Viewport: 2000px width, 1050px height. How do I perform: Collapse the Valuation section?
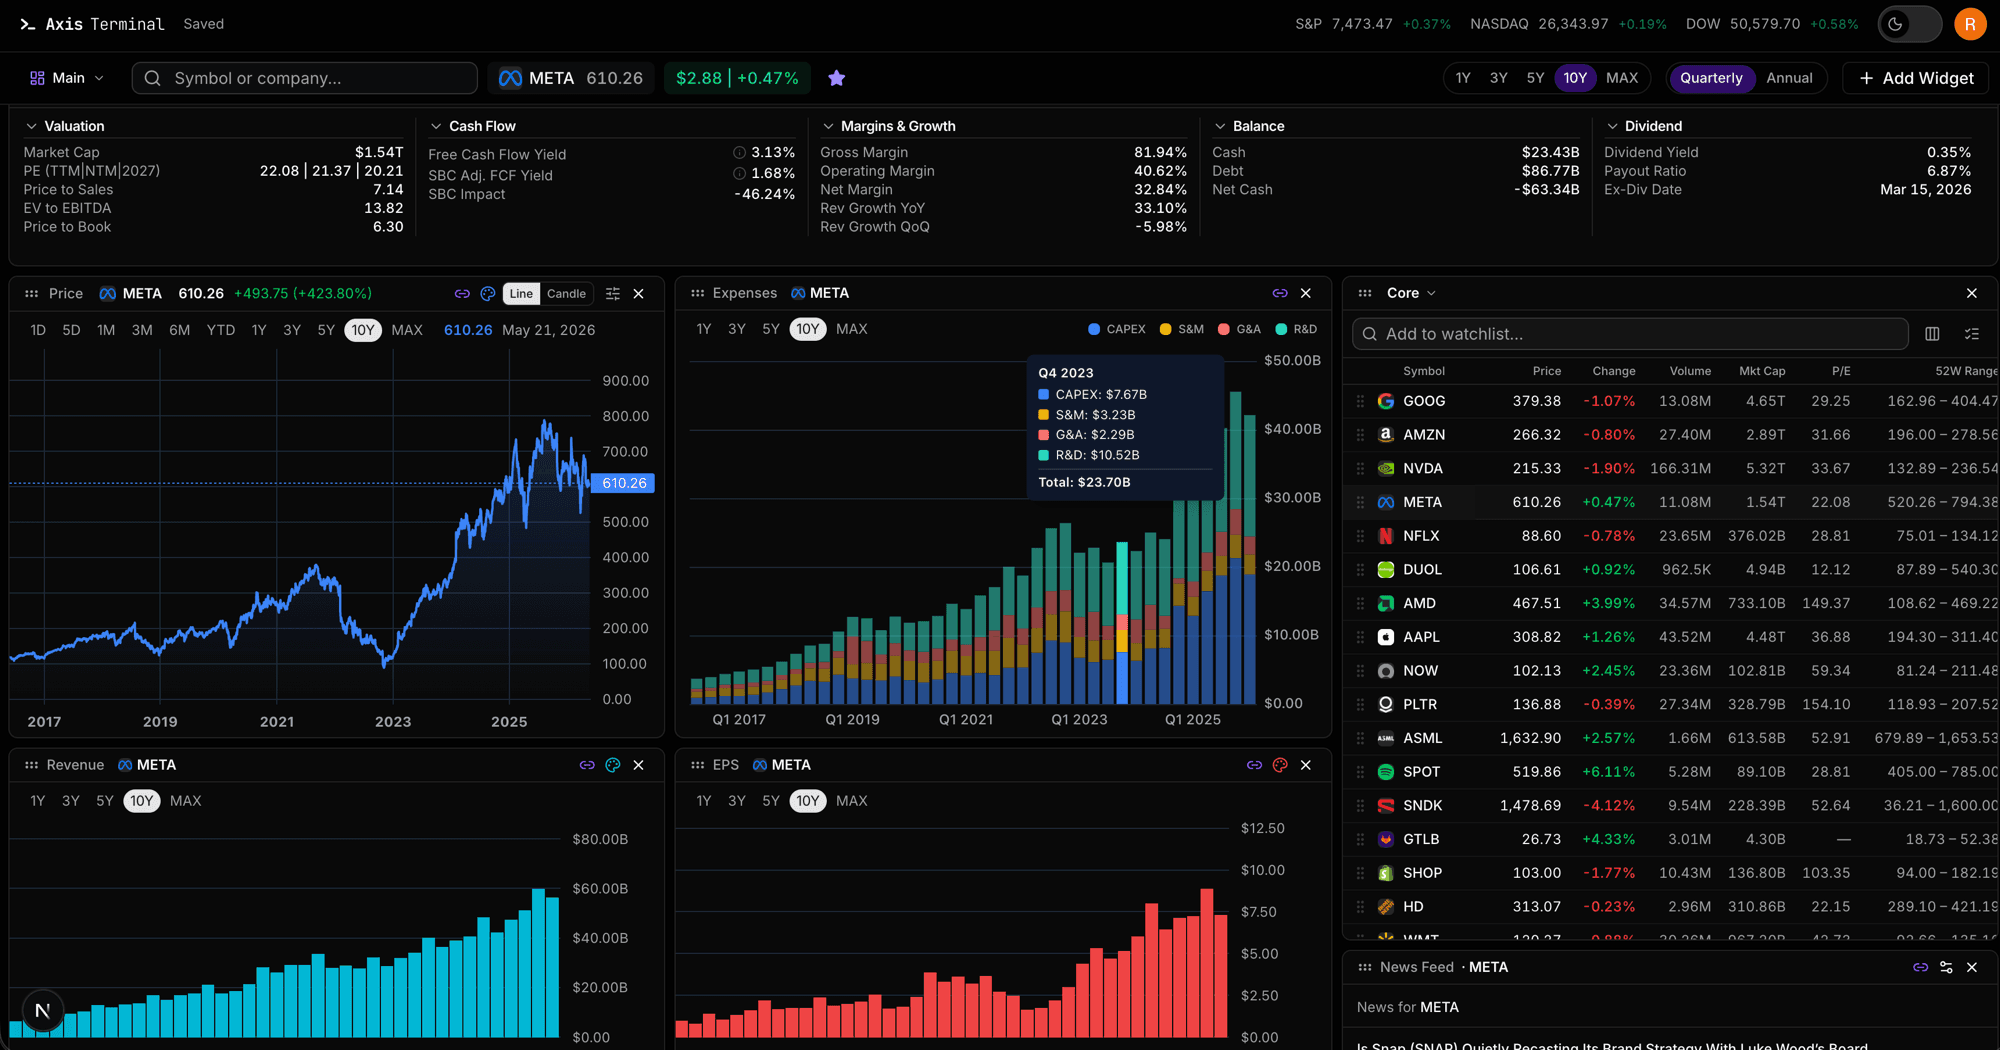(64, 126)
